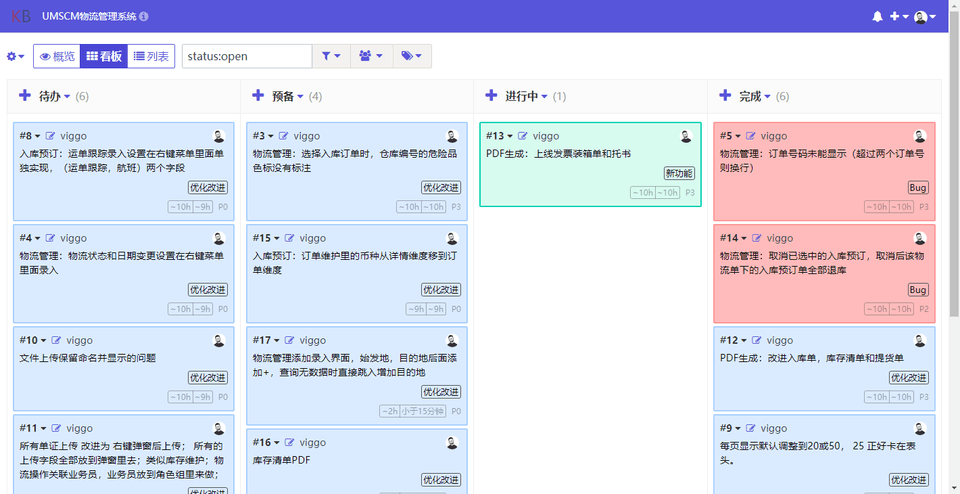Open the plus create menu in the header
The height and width of the screenshot is (494, 960).
coord(899,17)
